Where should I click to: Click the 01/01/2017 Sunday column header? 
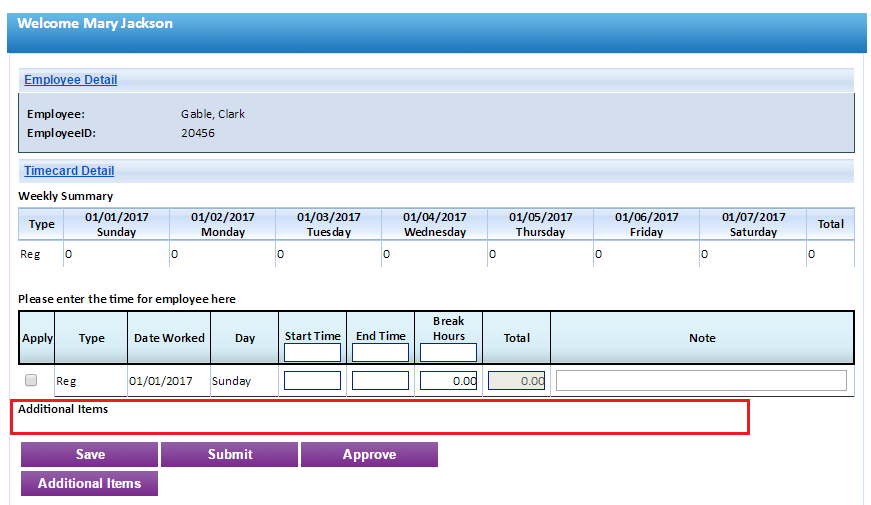click(x=117, y=224)
